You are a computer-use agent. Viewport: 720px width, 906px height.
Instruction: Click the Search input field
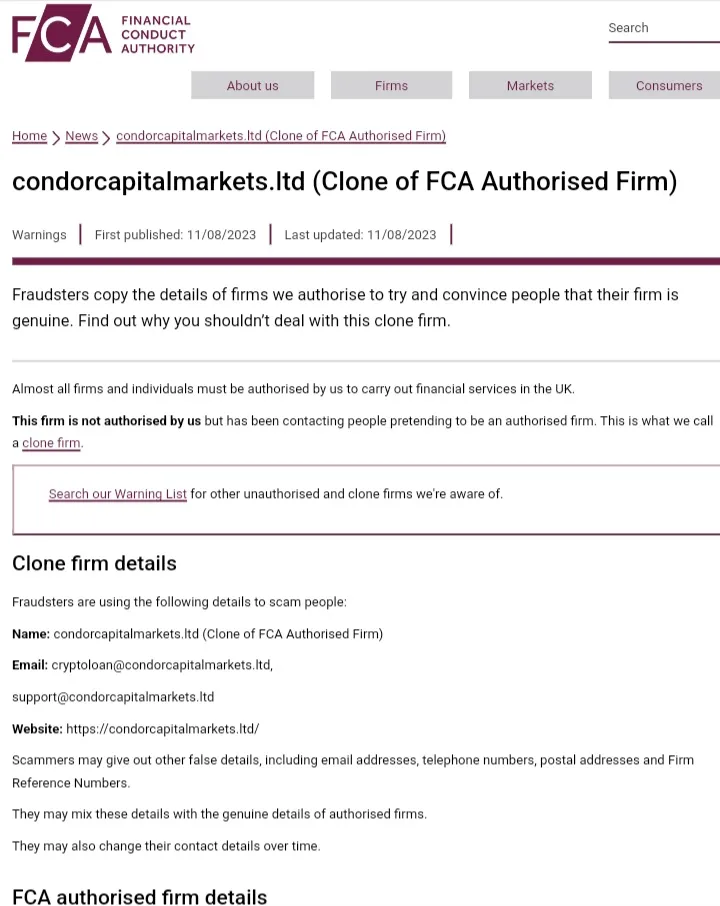coord(663,28)
